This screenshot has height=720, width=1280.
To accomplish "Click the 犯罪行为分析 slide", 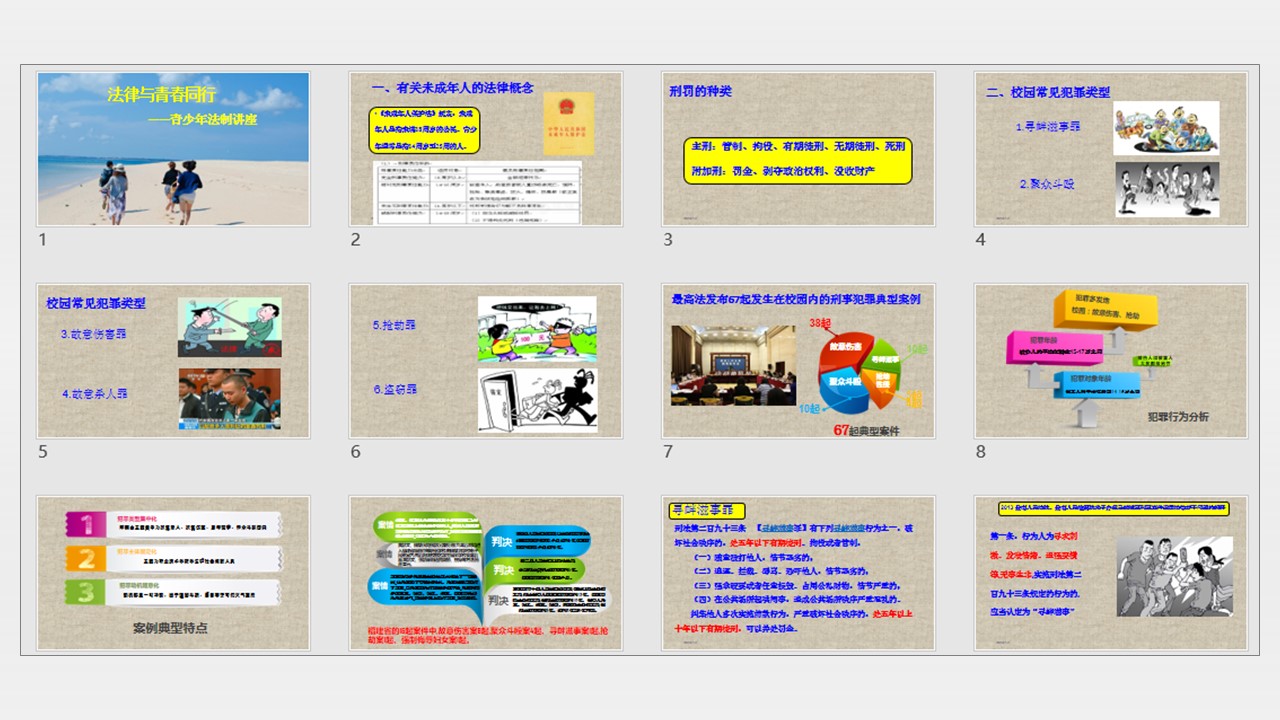I will point(1110,361).
